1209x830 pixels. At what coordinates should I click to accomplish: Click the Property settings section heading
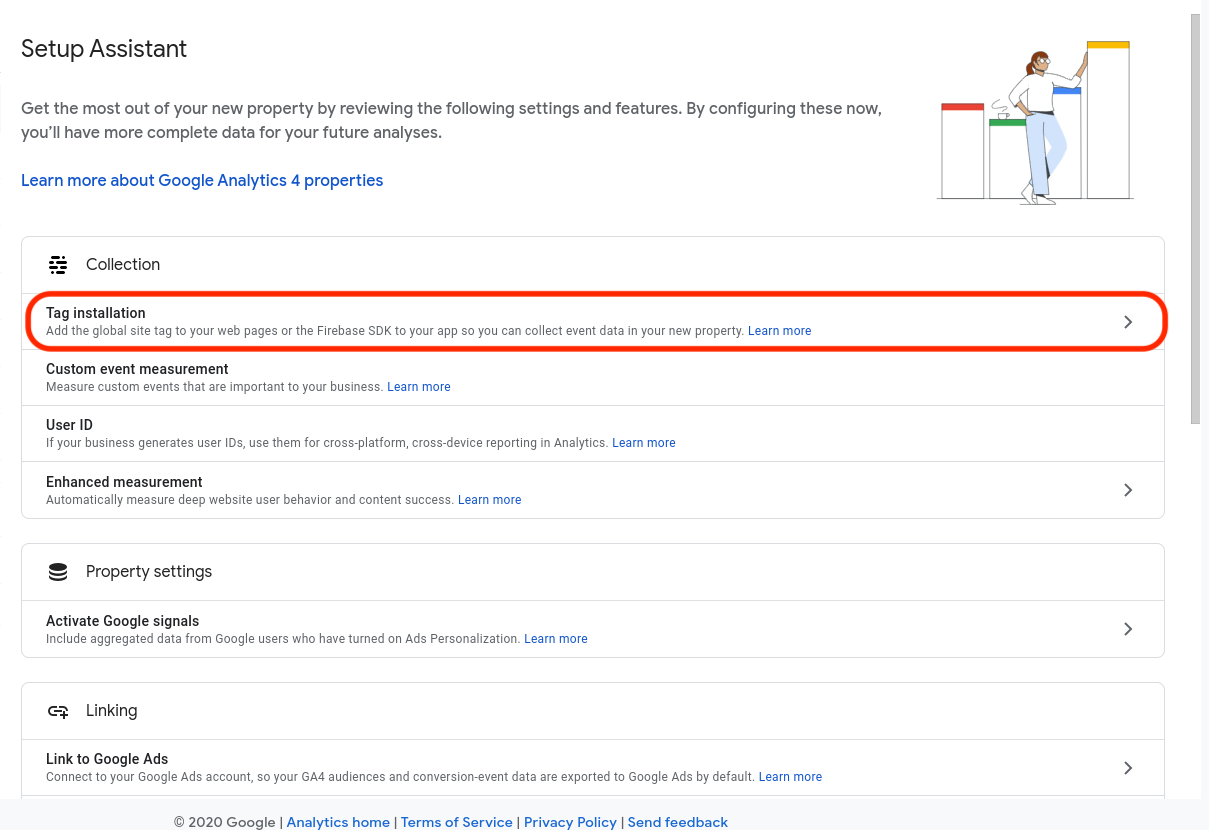[x=149, y=571]
